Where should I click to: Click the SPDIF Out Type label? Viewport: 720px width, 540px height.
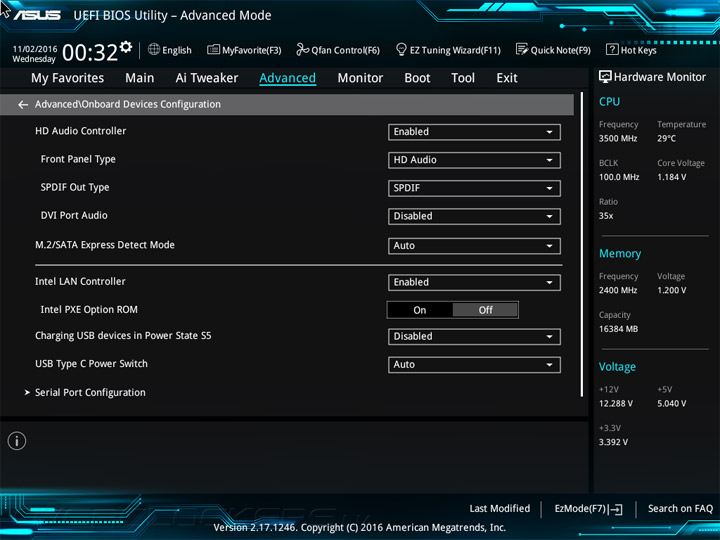pos(75,187)
